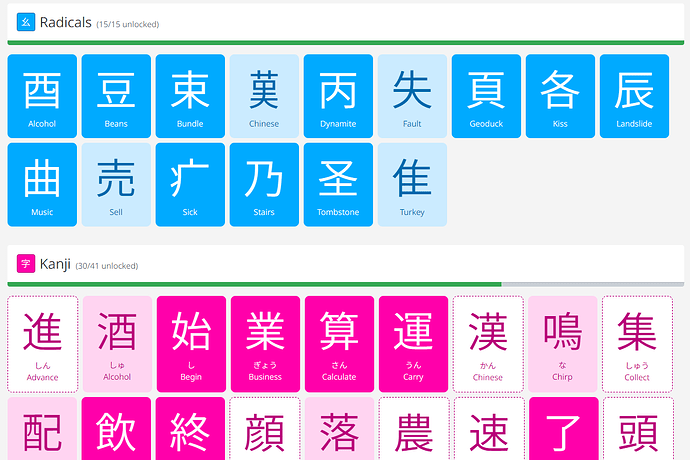The width and height of the screenshot is (690, 460).
Task: Open the Alcohol kanji card
Action: coord(117,344)
